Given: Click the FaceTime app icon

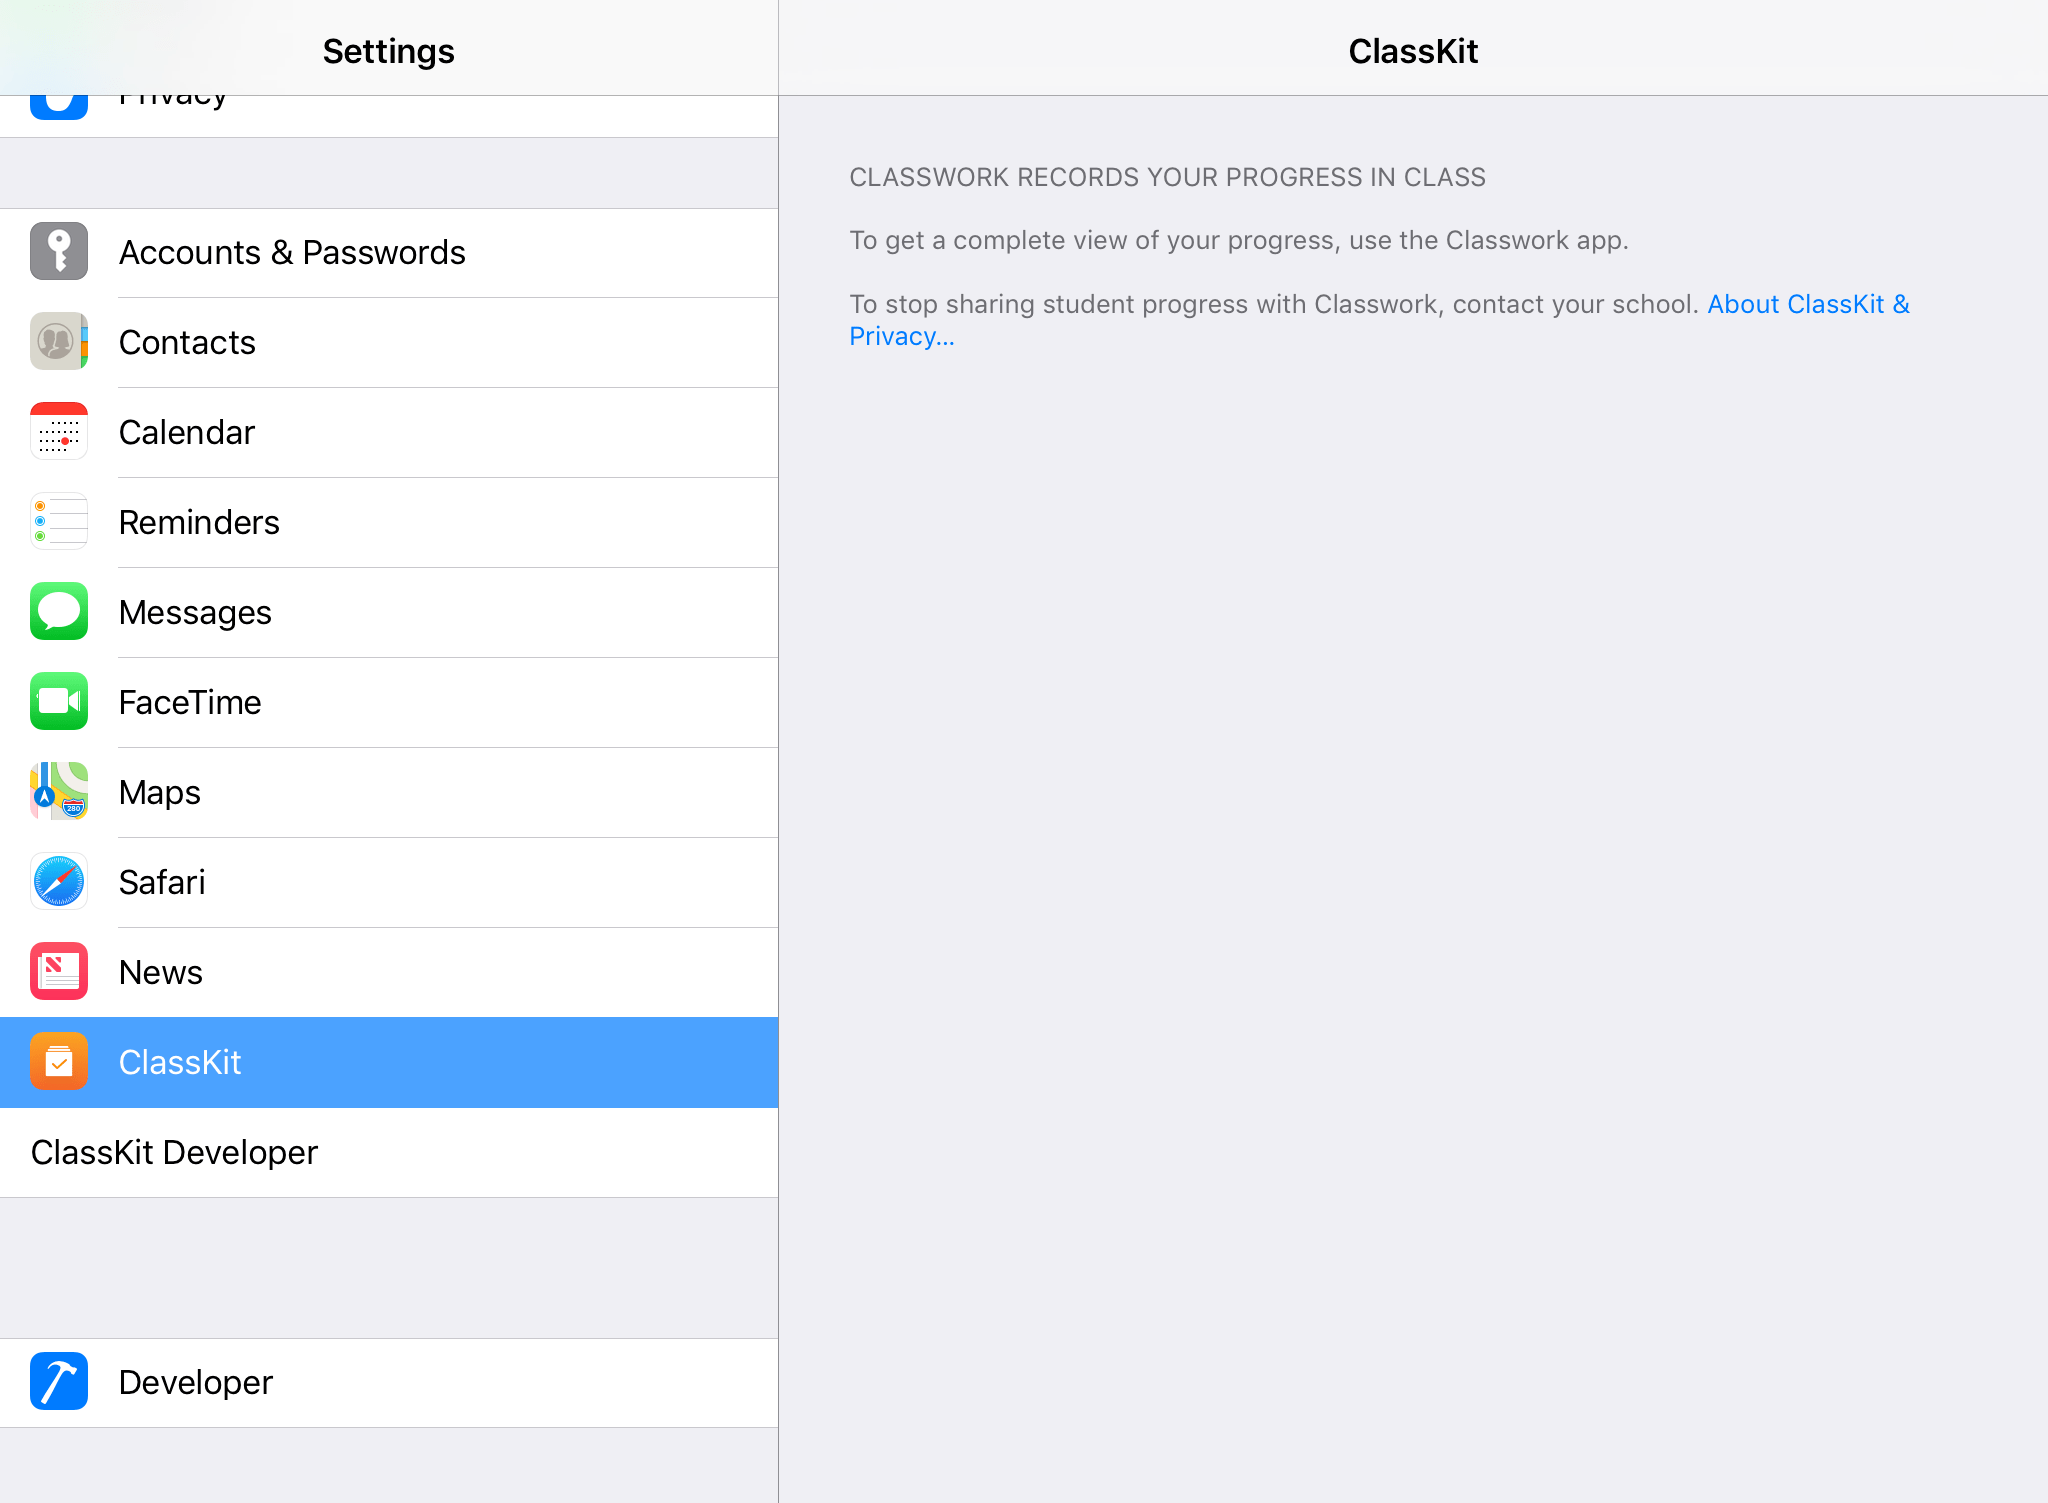Looking at the screenshot, I should click(x=58, y=701).
